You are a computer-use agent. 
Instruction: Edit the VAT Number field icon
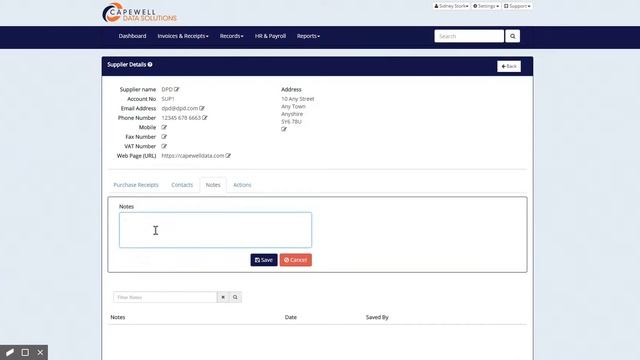pos(164,146)
